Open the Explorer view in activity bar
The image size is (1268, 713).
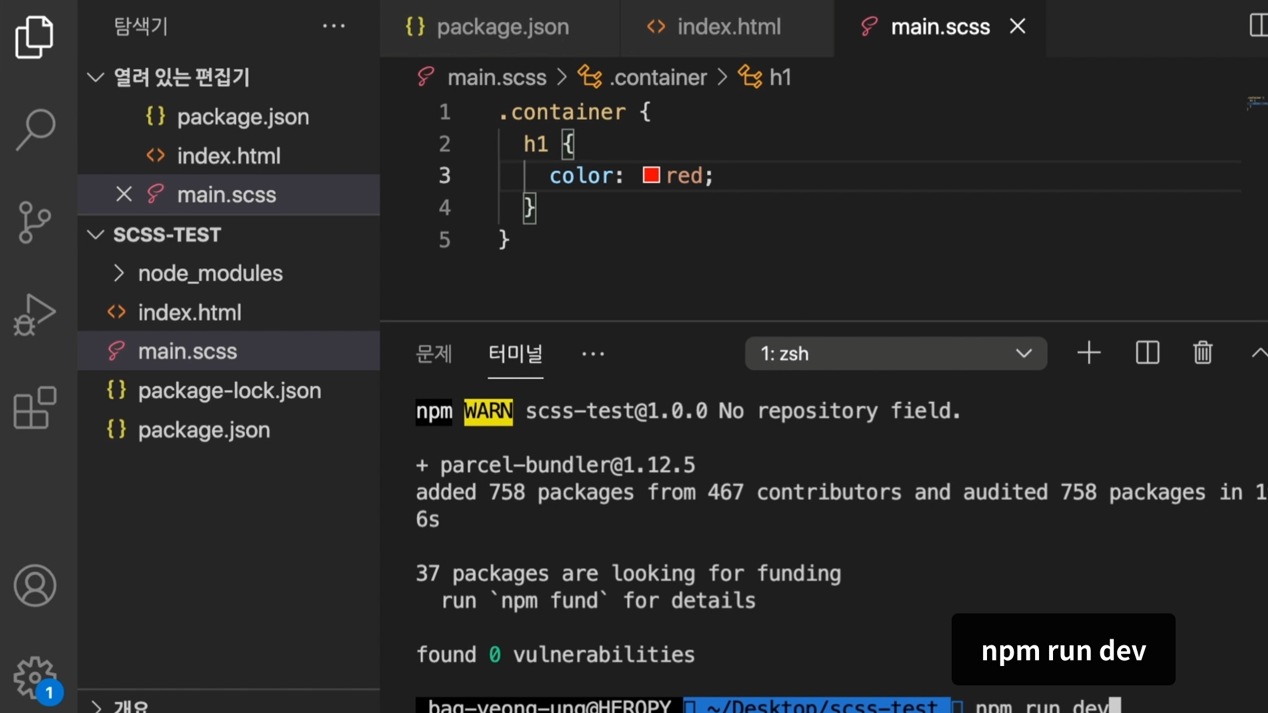point(35,38)
